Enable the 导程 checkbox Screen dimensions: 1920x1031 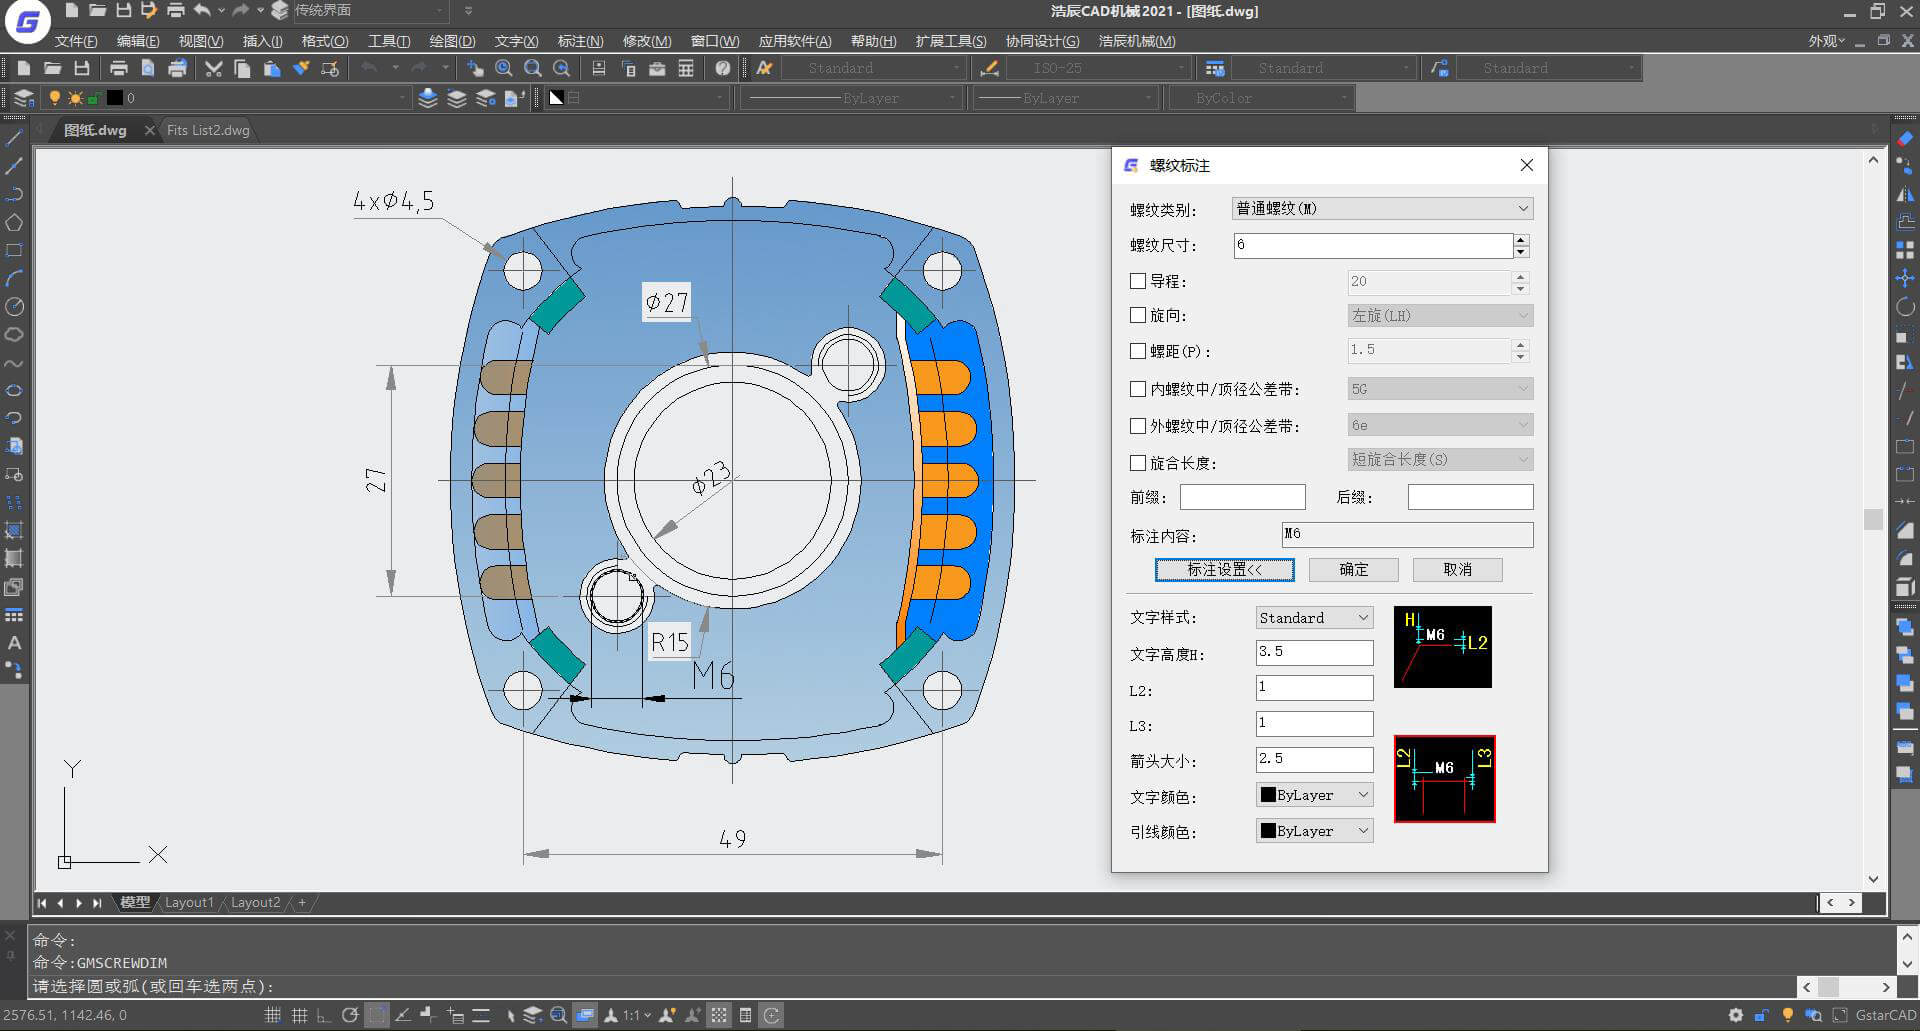coord(1137,282)
